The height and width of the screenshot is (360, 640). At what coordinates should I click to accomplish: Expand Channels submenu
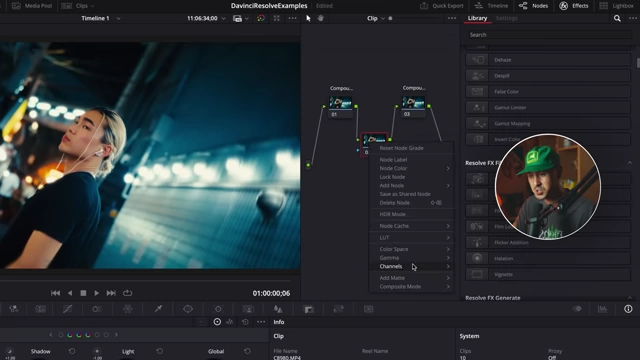point(411,266)
